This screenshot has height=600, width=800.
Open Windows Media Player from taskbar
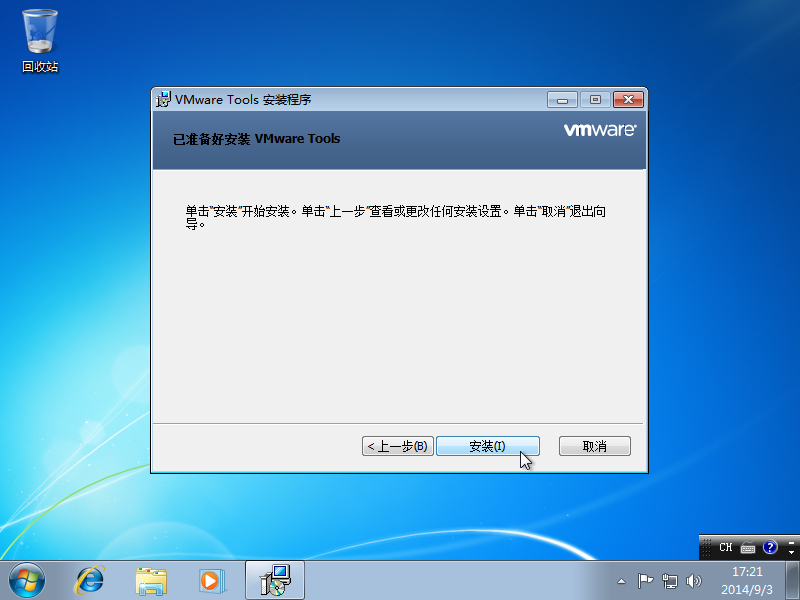tap(212, 581)
